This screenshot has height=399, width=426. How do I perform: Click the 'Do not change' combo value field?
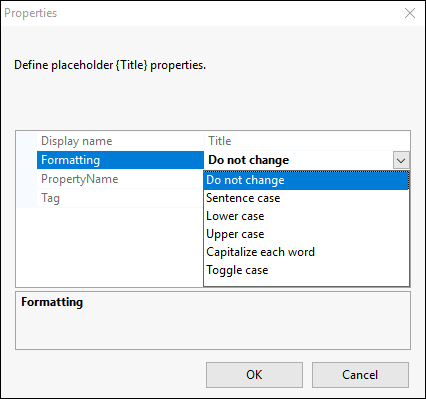click(x=299, y=160)
